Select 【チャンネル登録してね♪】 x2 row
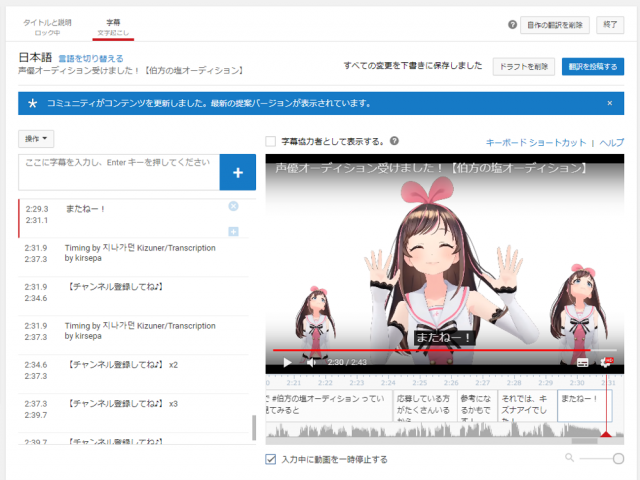The image size is (640, 480). coord(133,374)
